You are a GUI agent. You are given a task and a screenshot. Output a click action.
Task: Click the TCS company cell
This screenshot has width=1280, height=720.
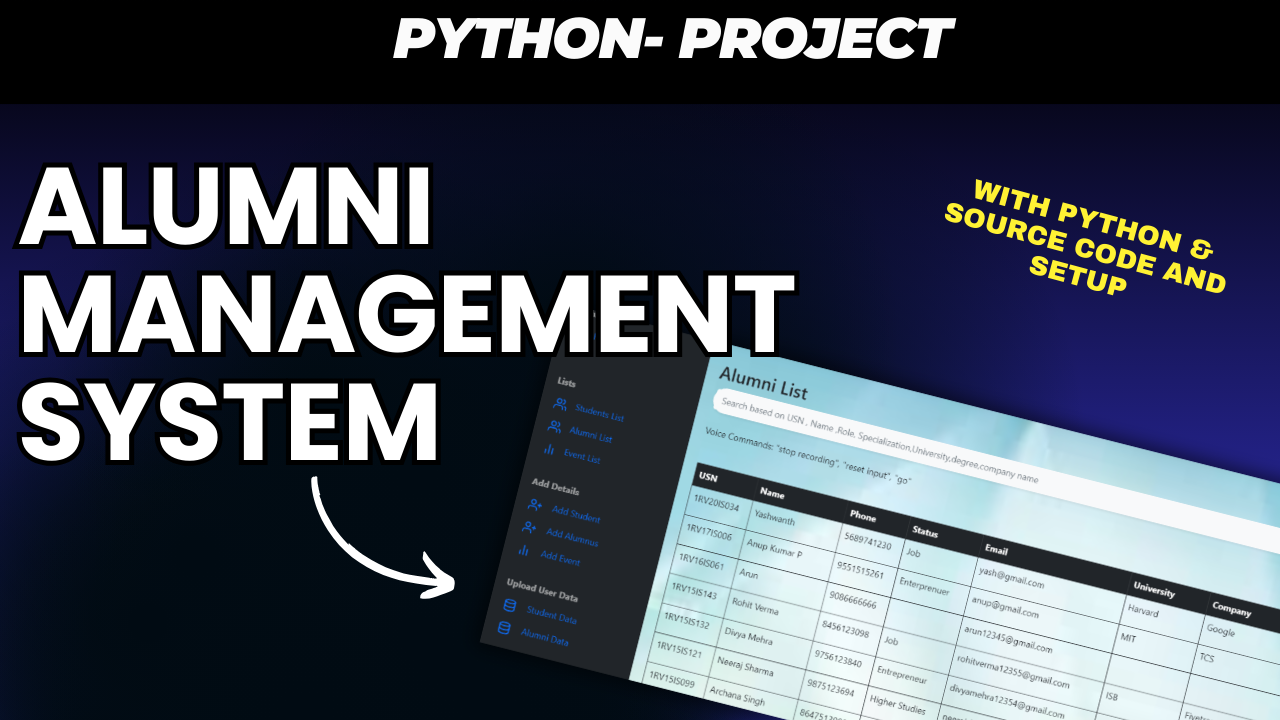point(1207,658)
